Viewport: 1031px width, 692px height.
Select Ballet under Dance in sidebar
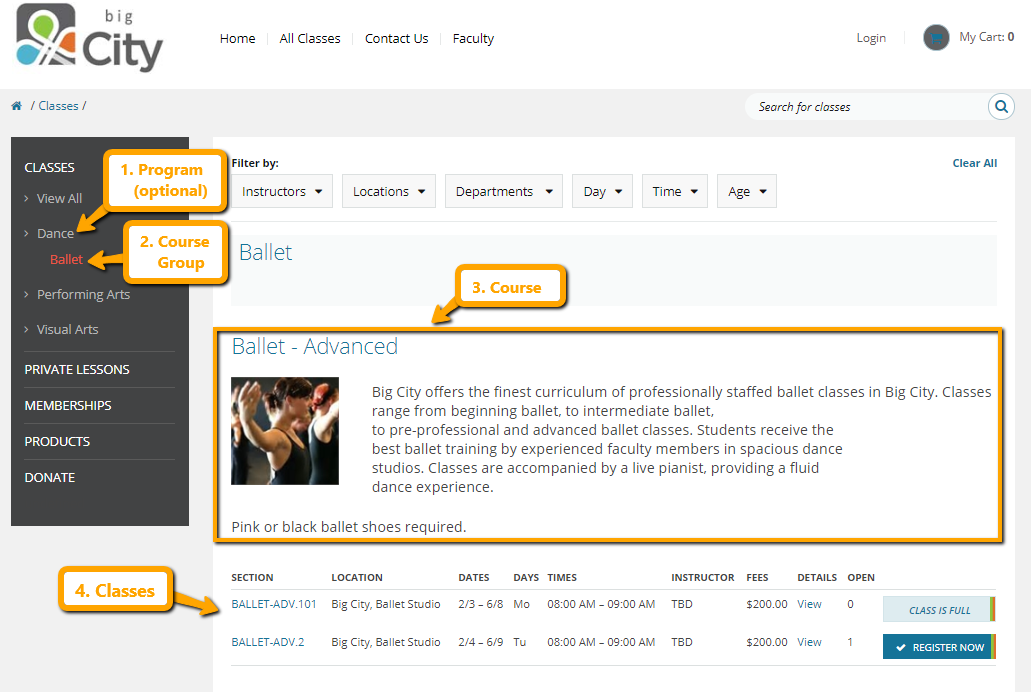(66, 259)
